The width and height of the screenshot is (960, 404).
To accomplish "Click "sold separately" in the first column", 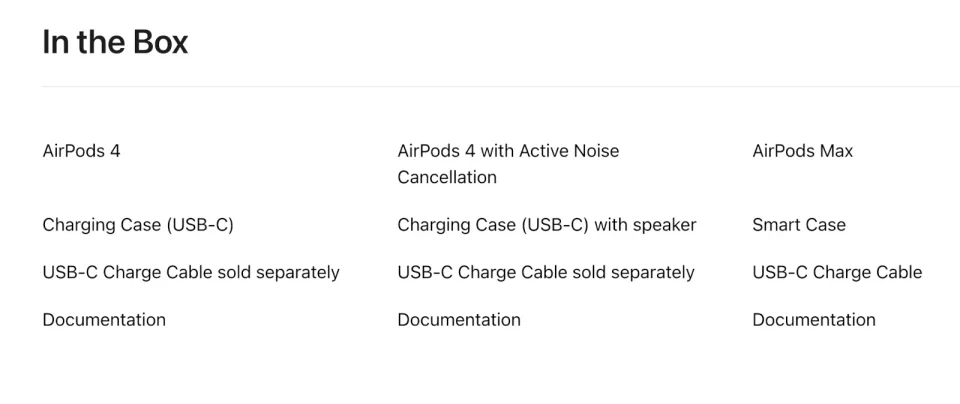I will (298, 273).
